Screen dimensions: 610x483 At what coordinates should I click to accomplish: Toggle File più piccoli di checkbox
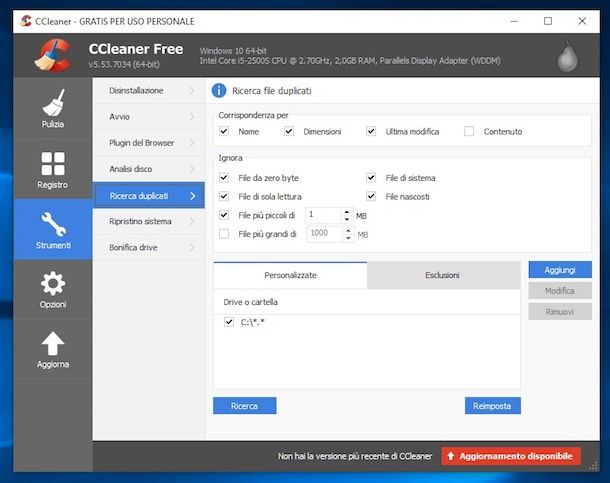(224, 215)
